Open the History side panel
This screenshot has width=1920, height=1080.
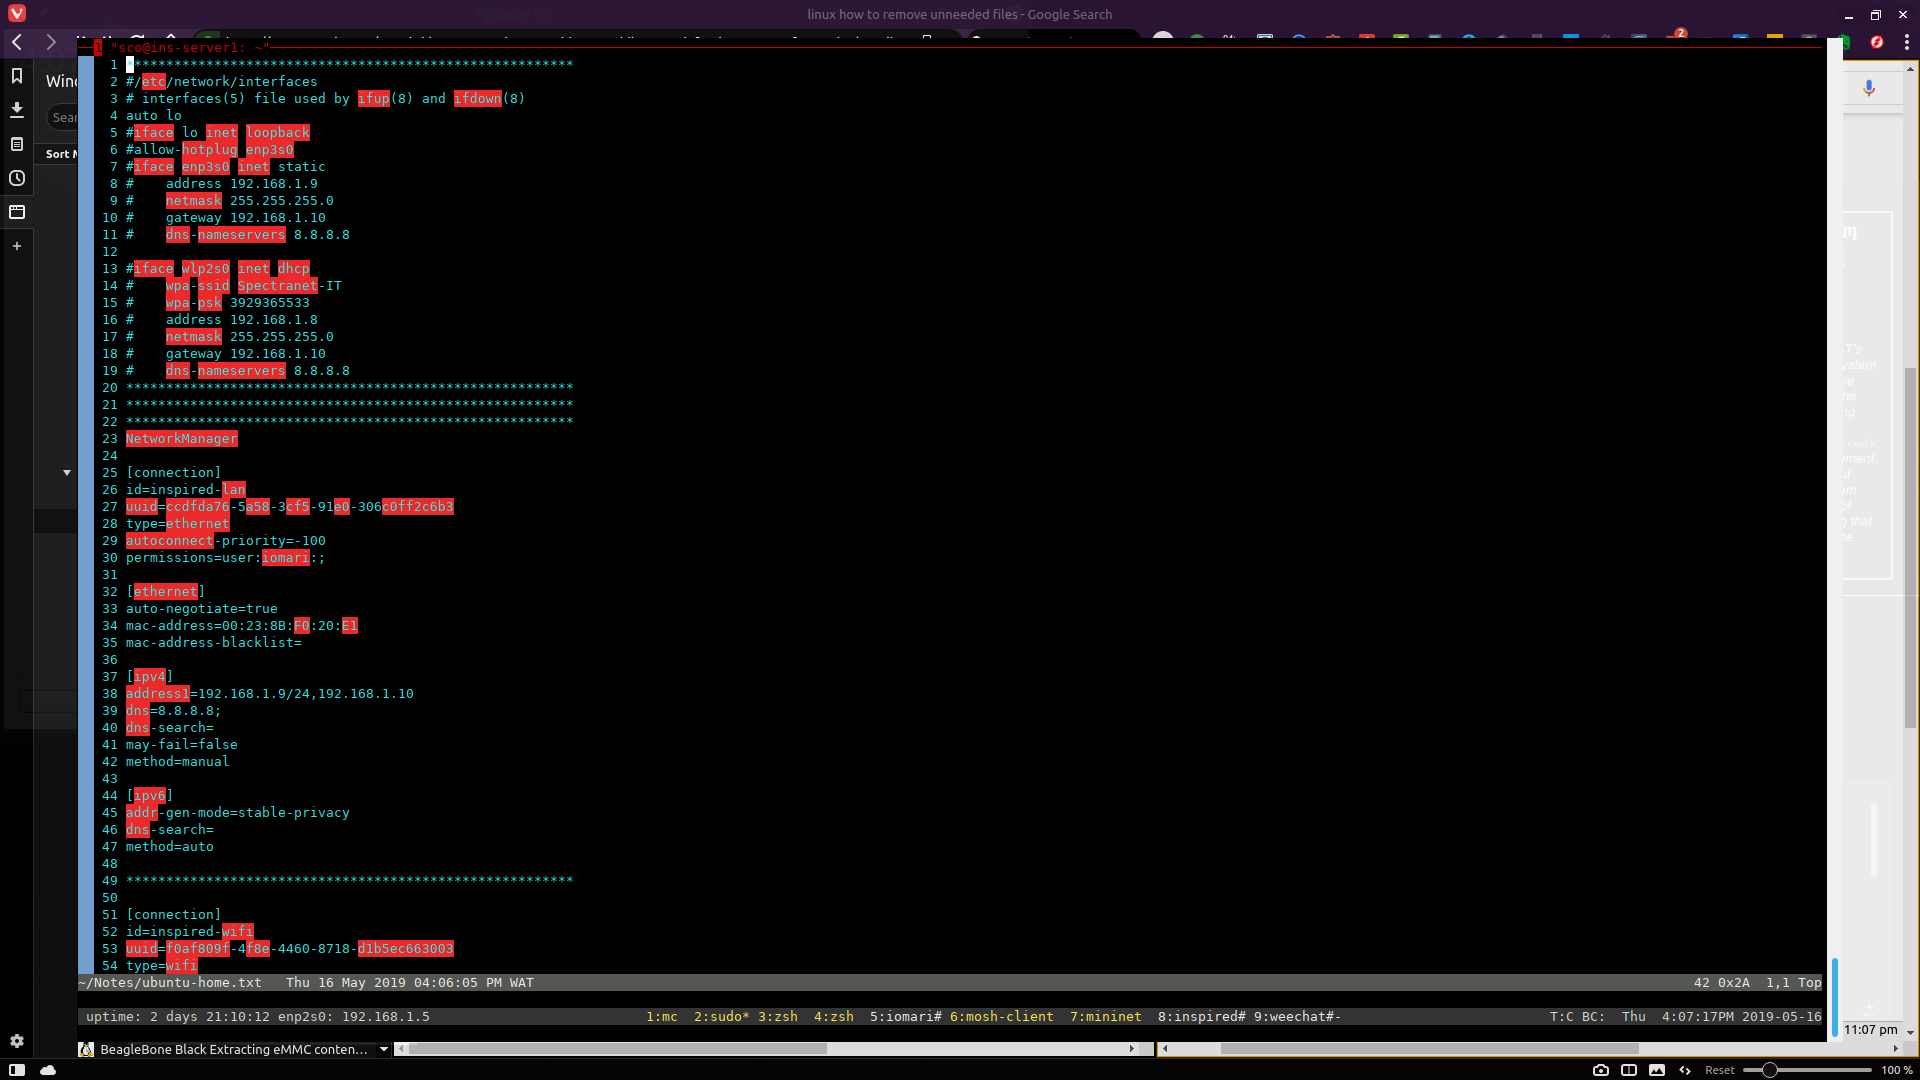click(x=17, y=178)
